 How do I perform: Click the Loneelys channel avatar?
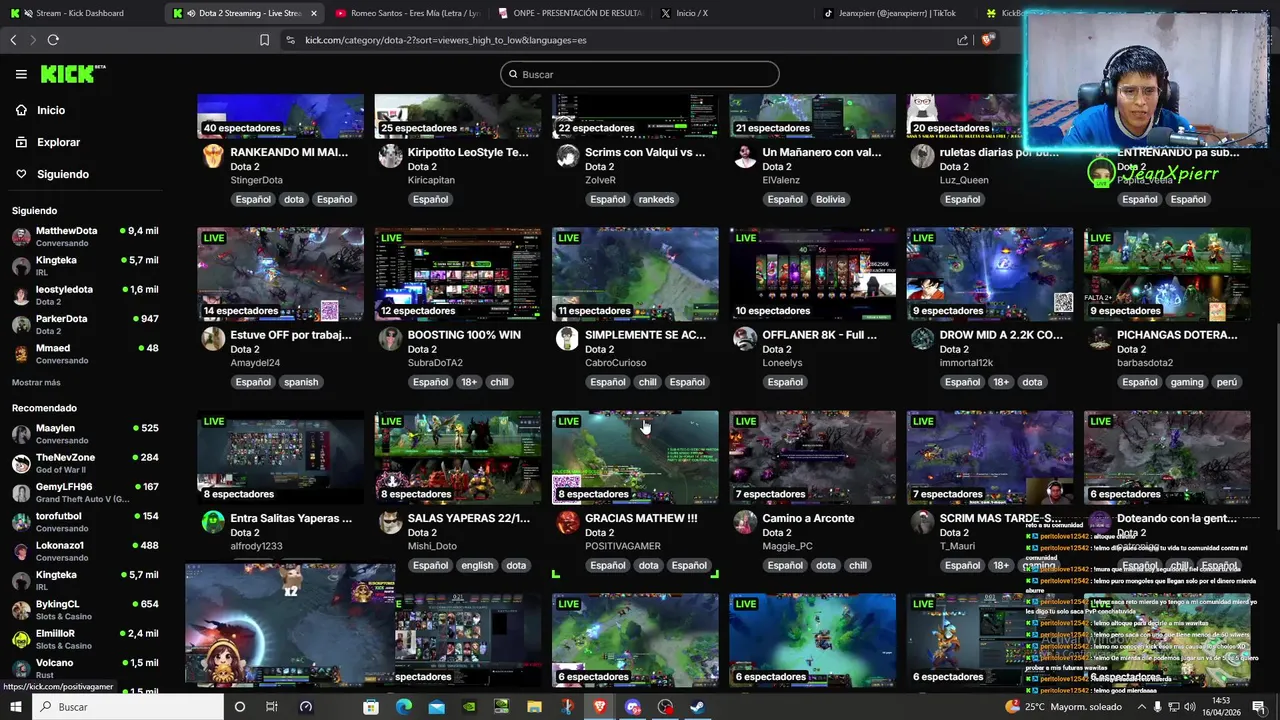click(x=745, y=338)
